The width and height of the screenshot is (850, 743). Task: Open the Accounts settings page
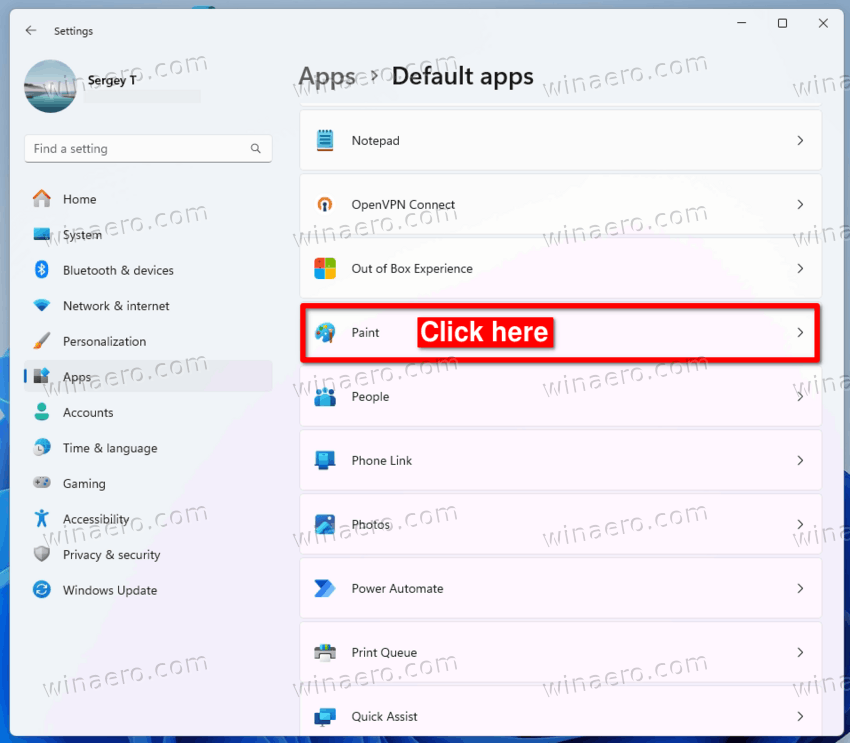[148, 412]
